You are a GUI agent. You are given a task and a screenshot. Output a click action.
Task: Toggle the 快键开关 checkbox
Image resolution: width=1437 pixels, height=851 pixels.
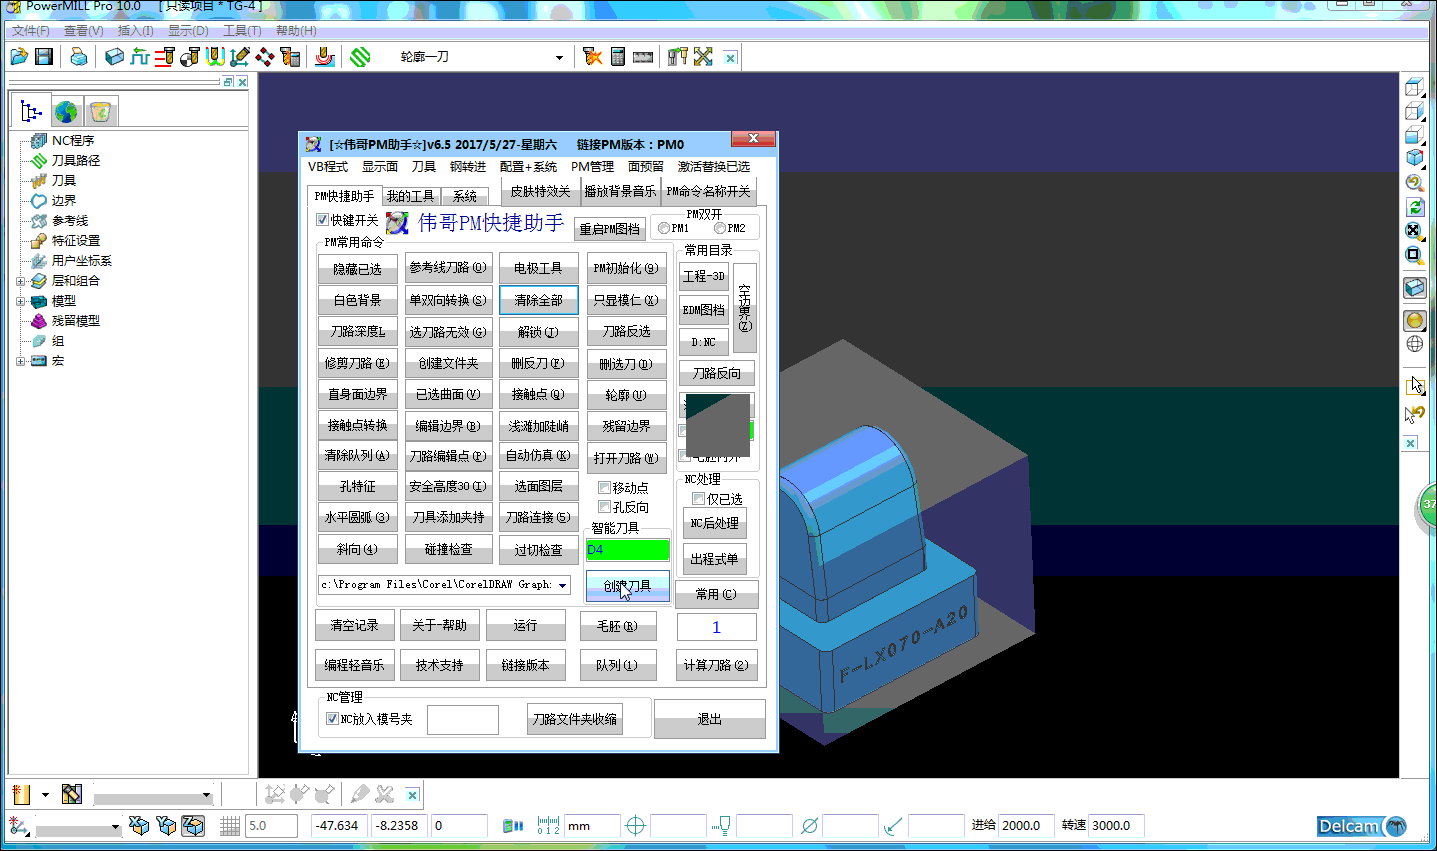pos(322,220)
